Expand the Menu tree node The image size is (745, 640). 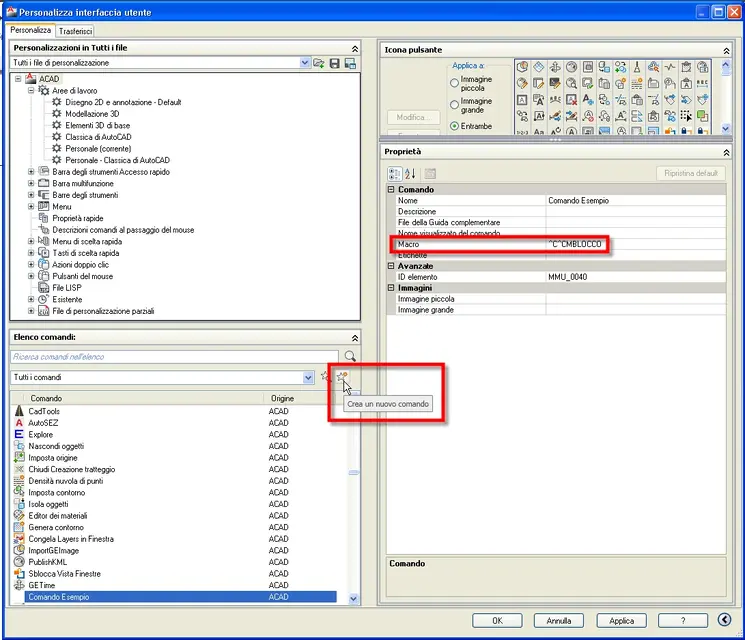click(31, 206)
